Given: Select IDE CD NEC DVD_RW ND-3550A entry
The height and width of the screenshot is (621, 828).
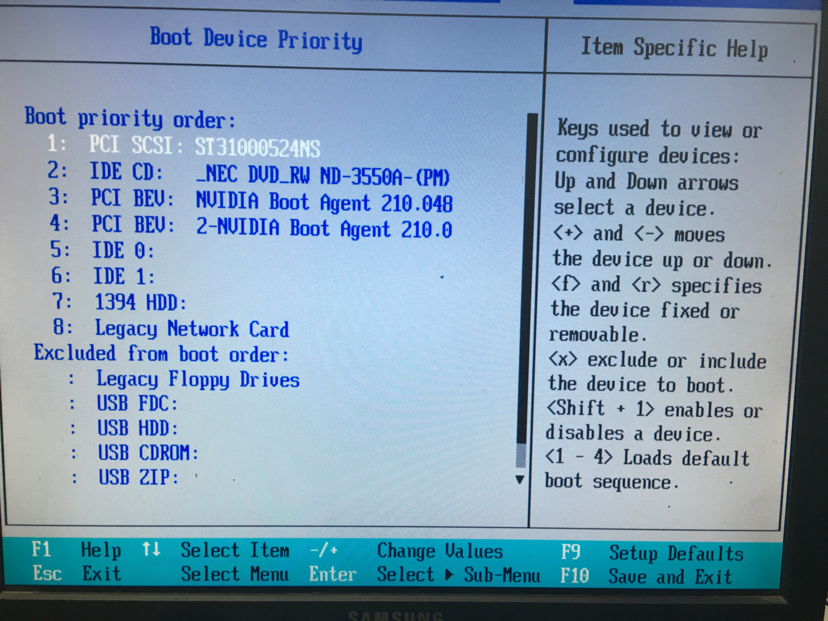Looking at the screenshot, I should [248, 174].
